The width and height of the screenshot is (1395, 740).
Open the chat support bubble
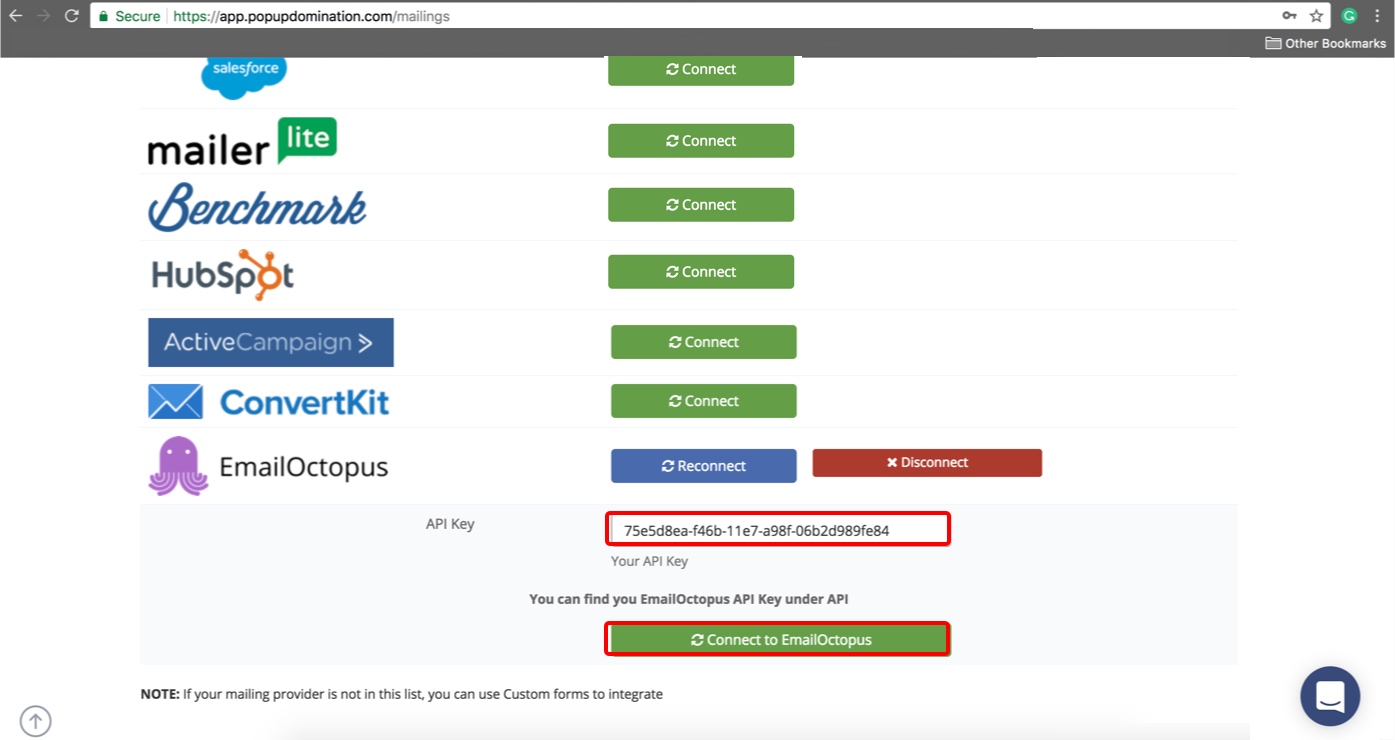coord(1330,696)
